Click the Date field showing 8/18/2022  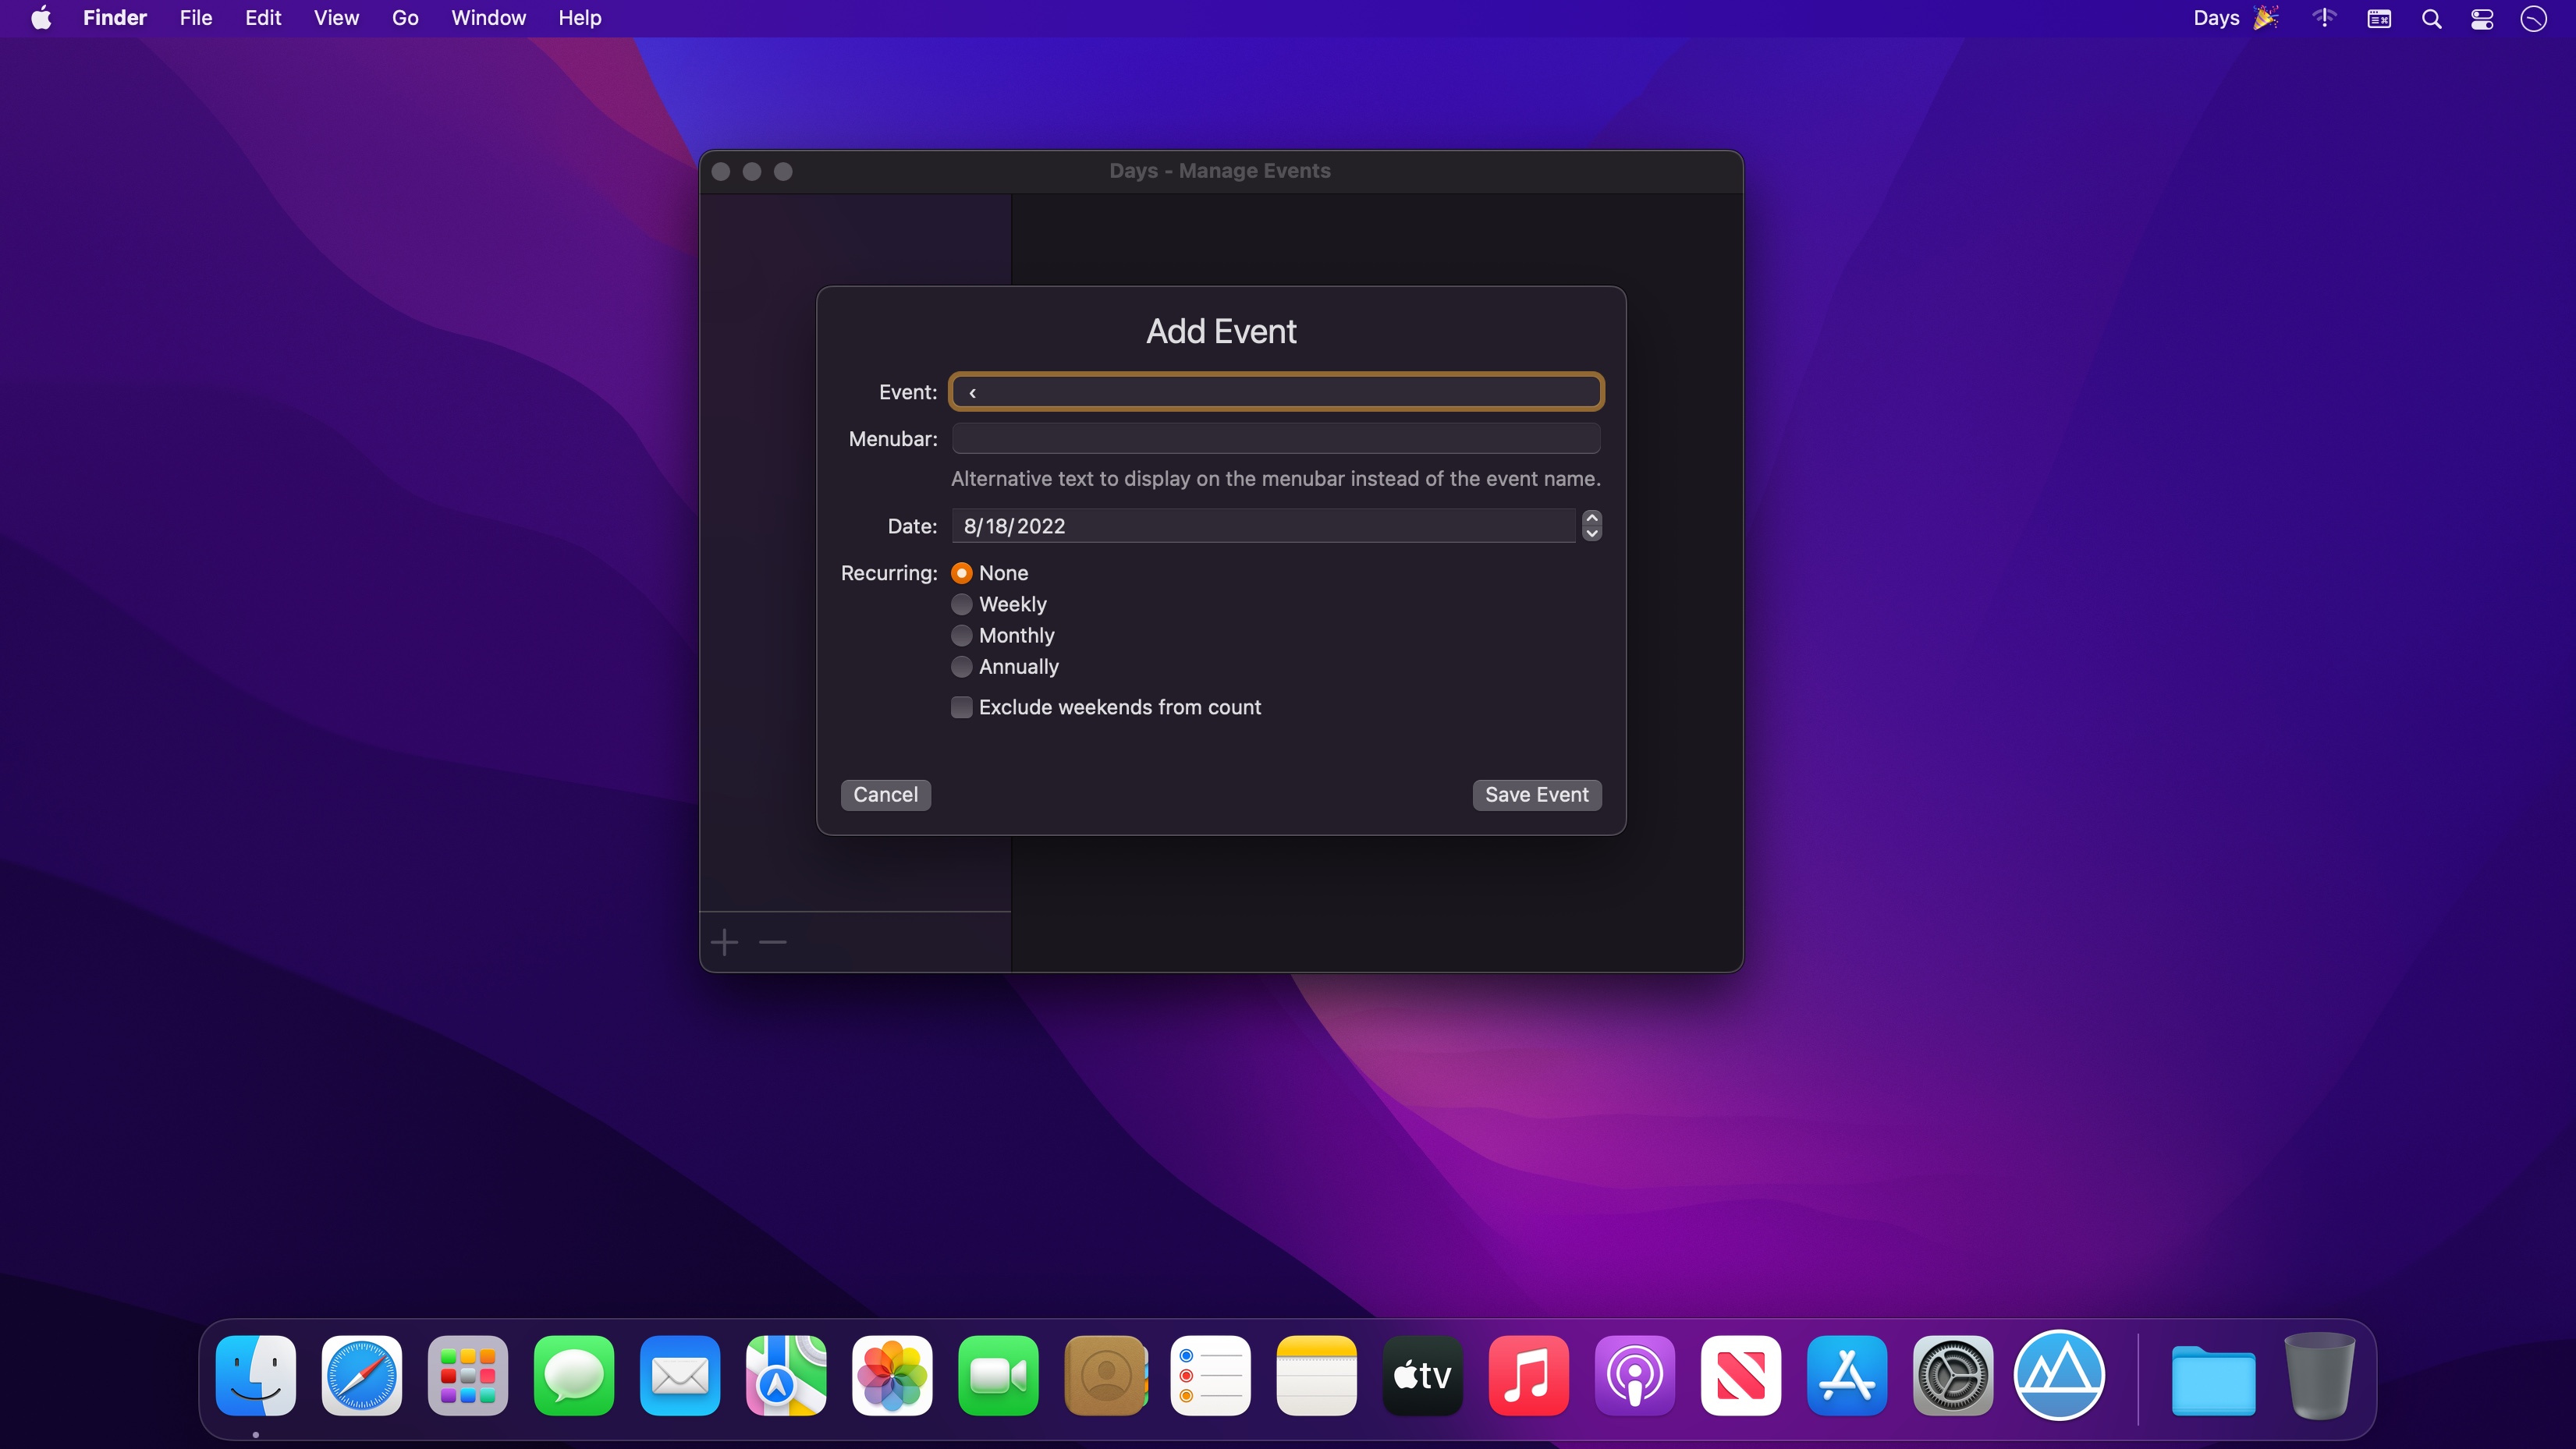1263,526
